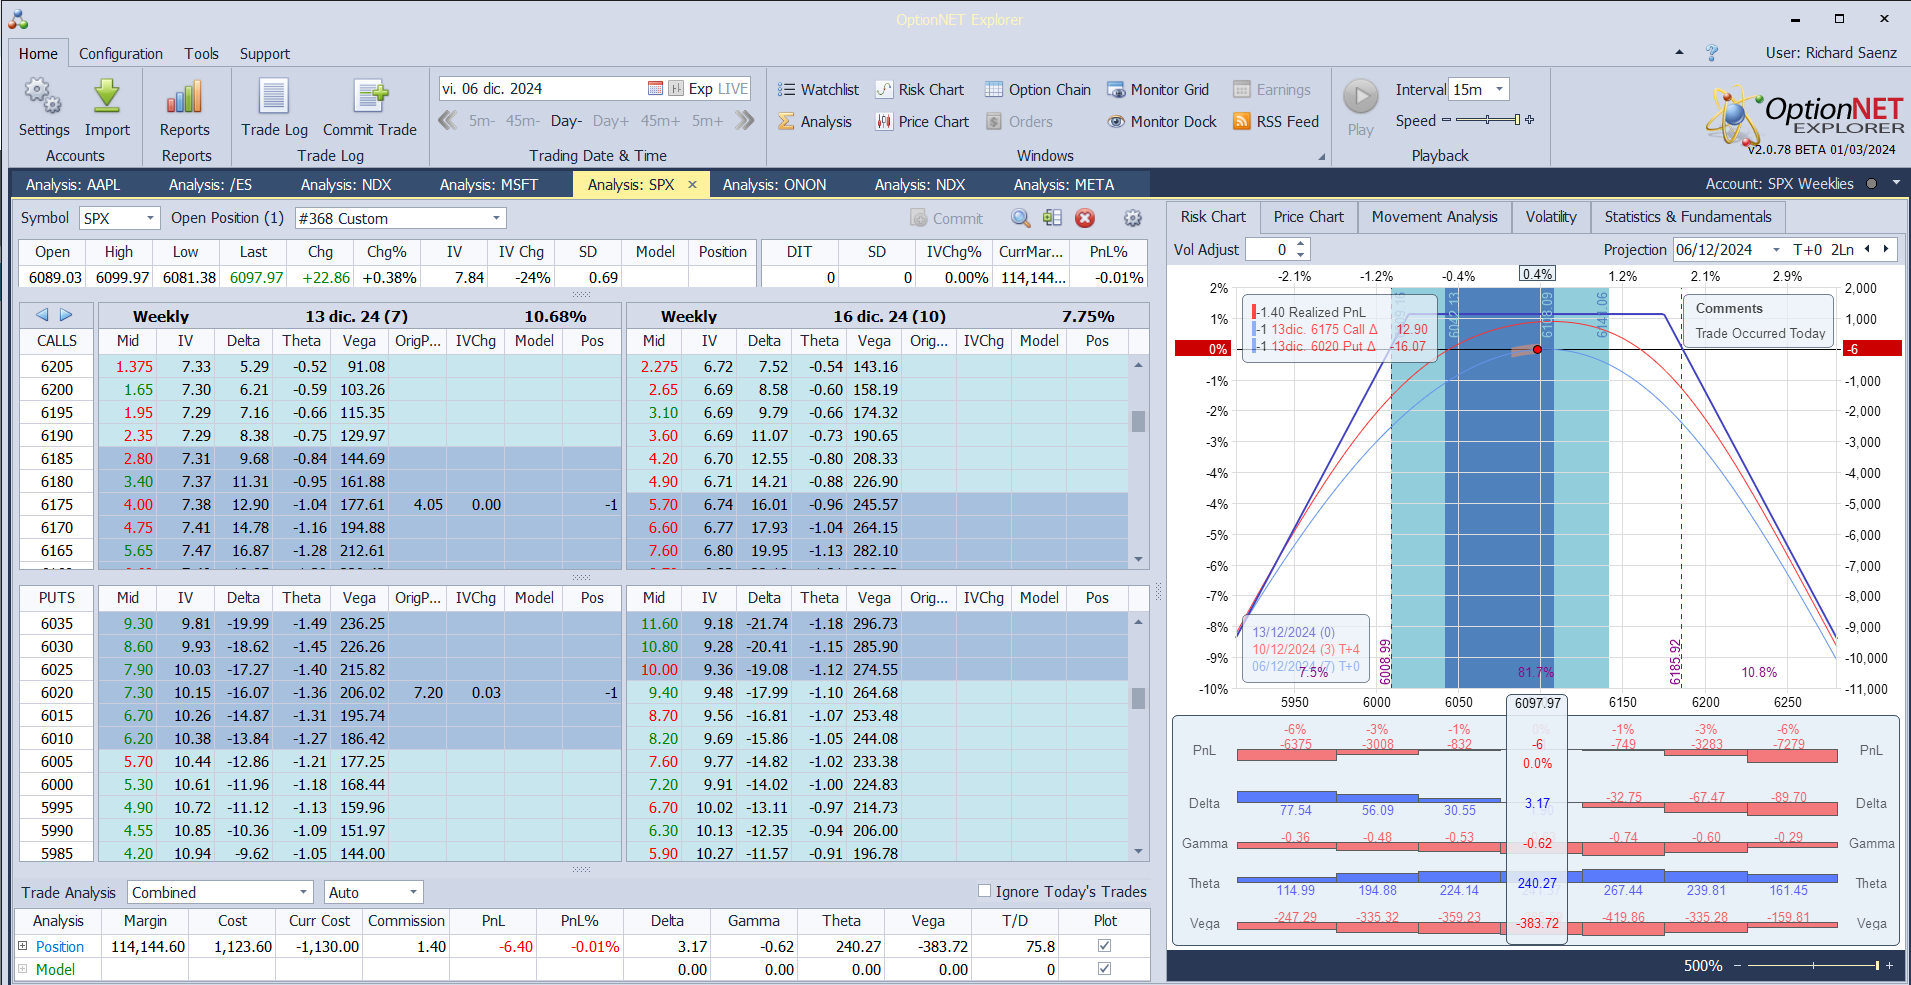Open the Settings gear icon

pyautogui.click(x=43, y=96)
